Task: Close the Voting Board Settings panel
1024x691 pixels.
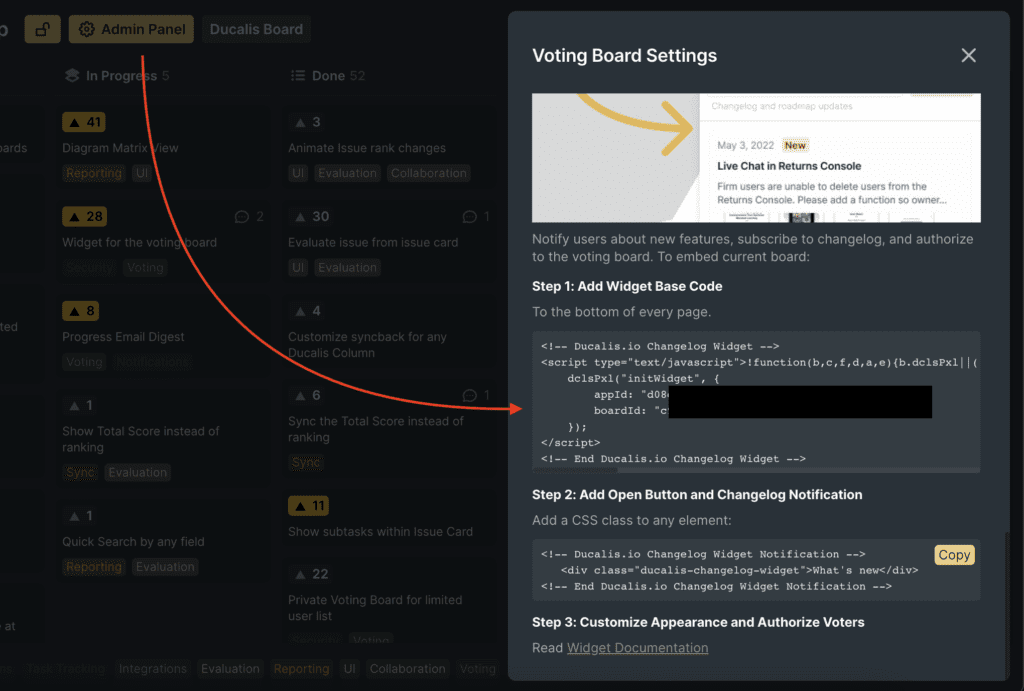Action: point(968,56)
